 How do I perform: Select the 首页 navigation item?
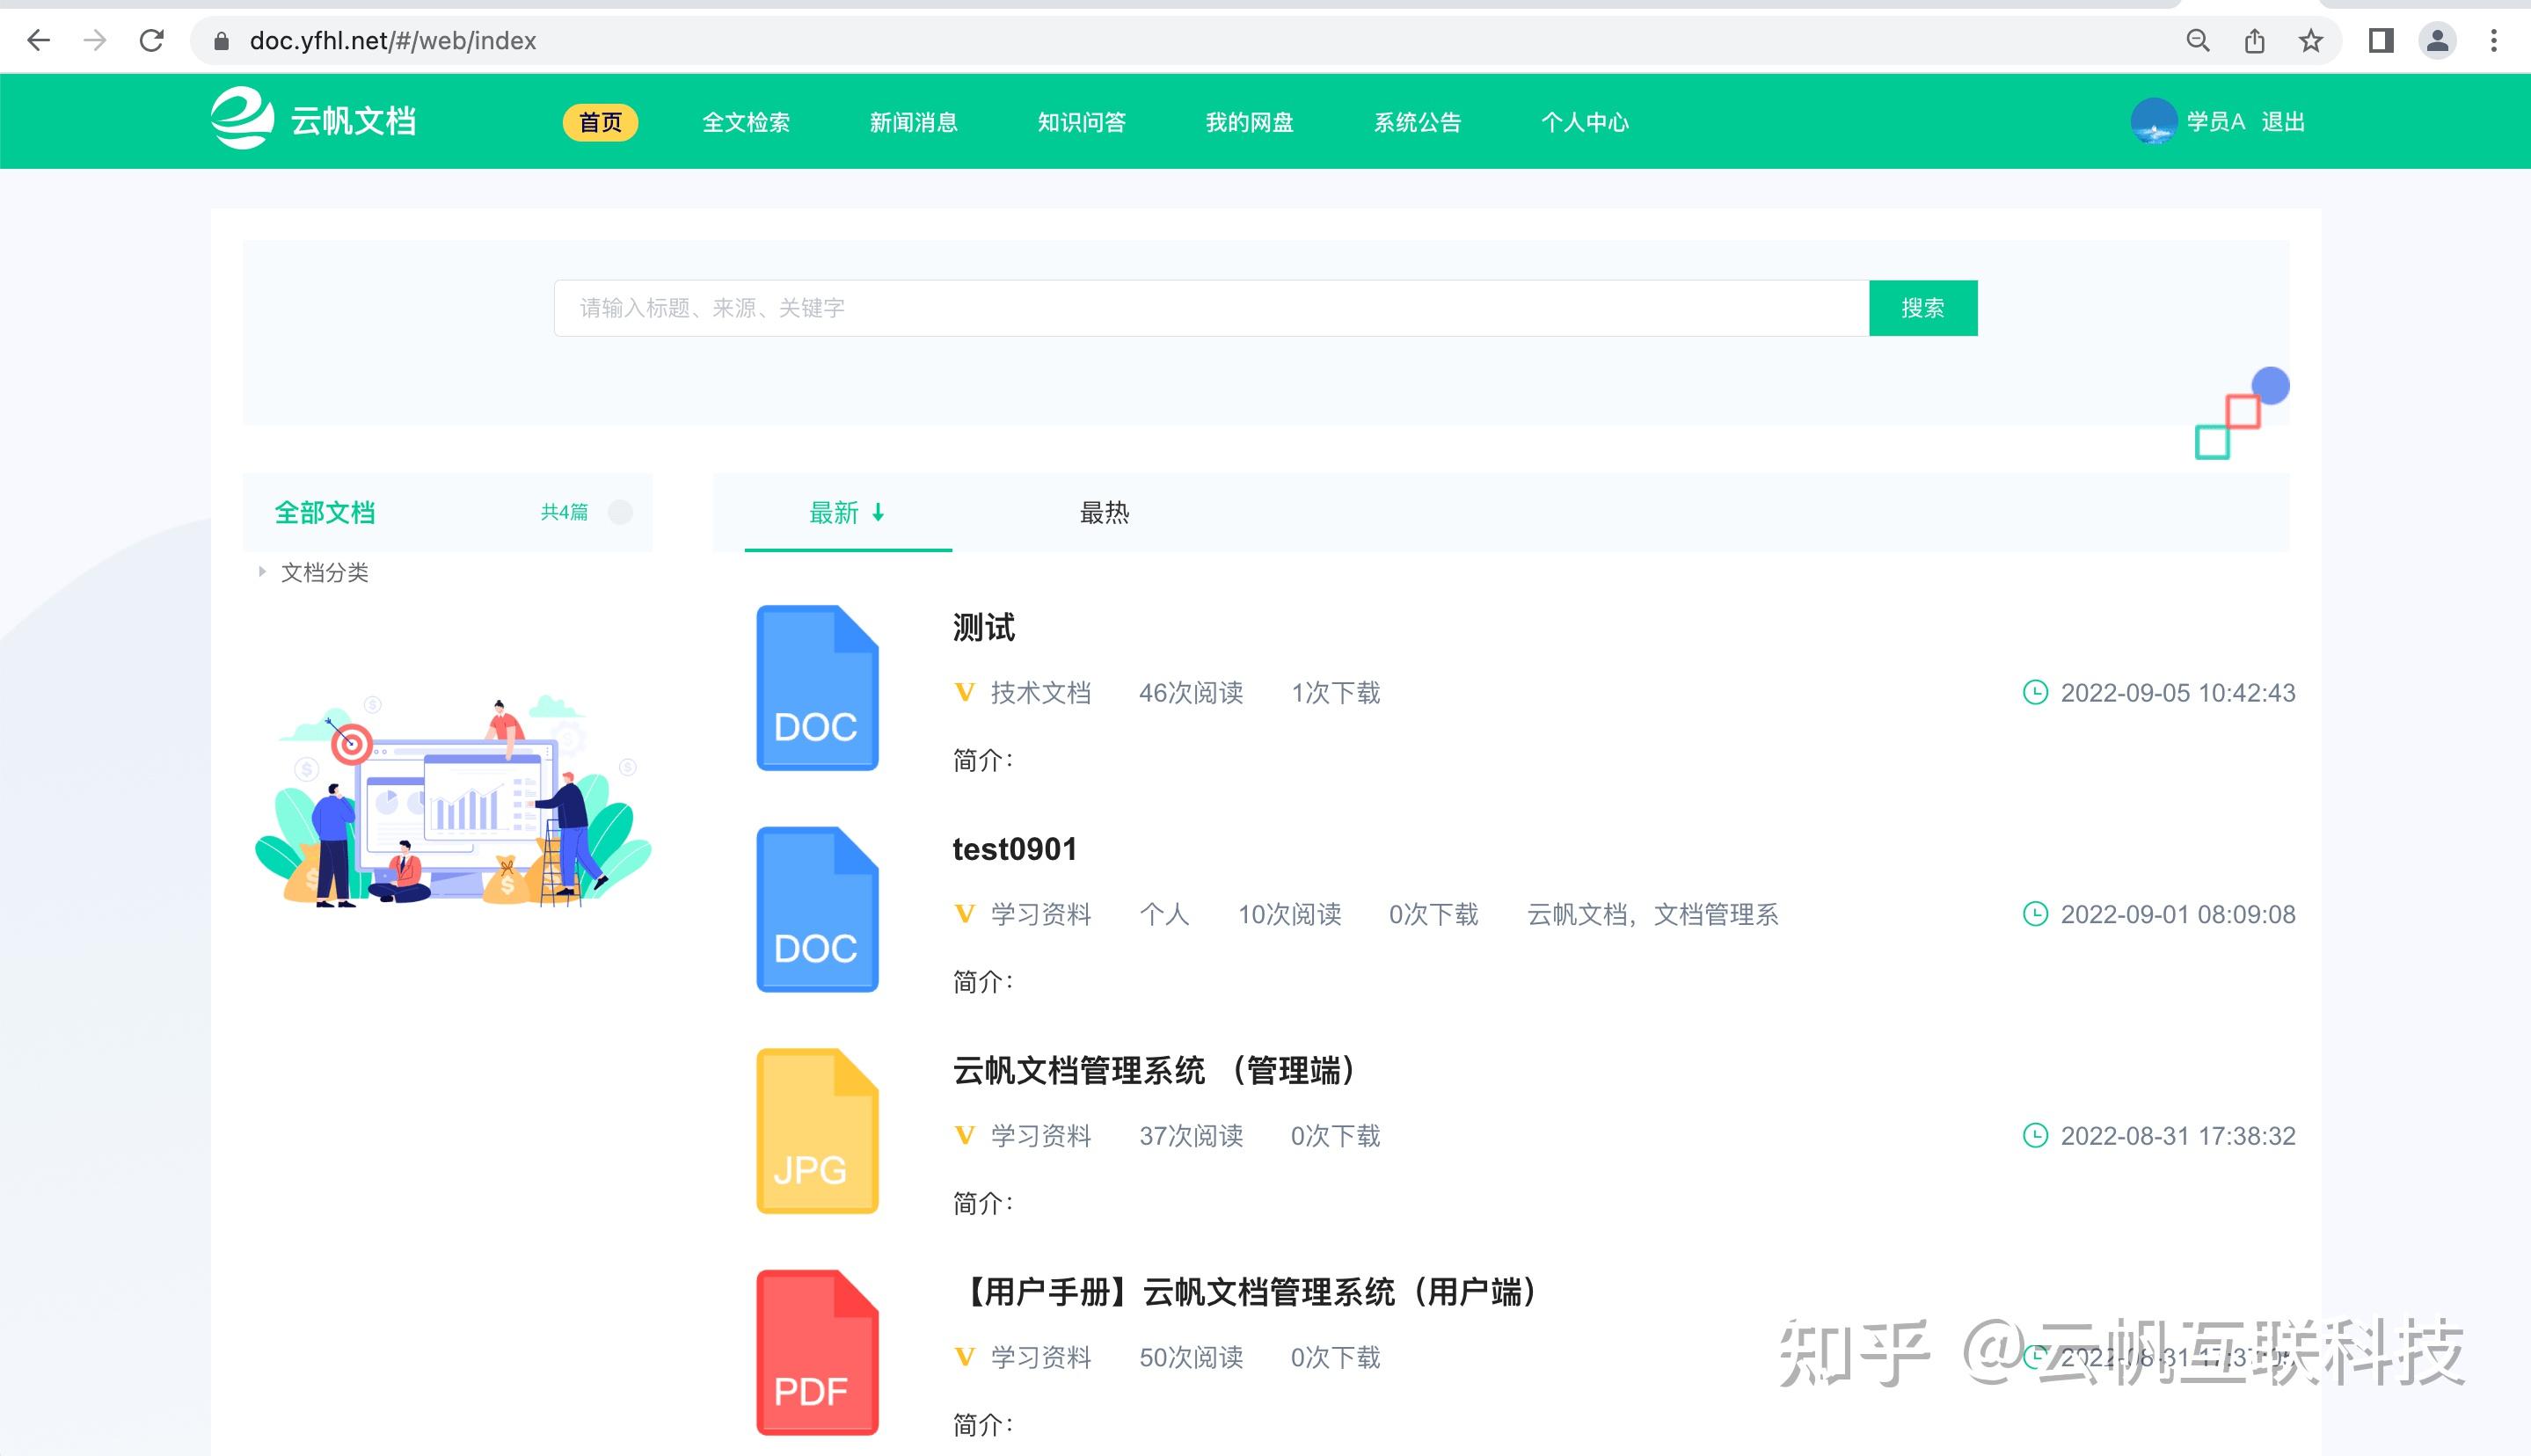(x=600, y=122)
